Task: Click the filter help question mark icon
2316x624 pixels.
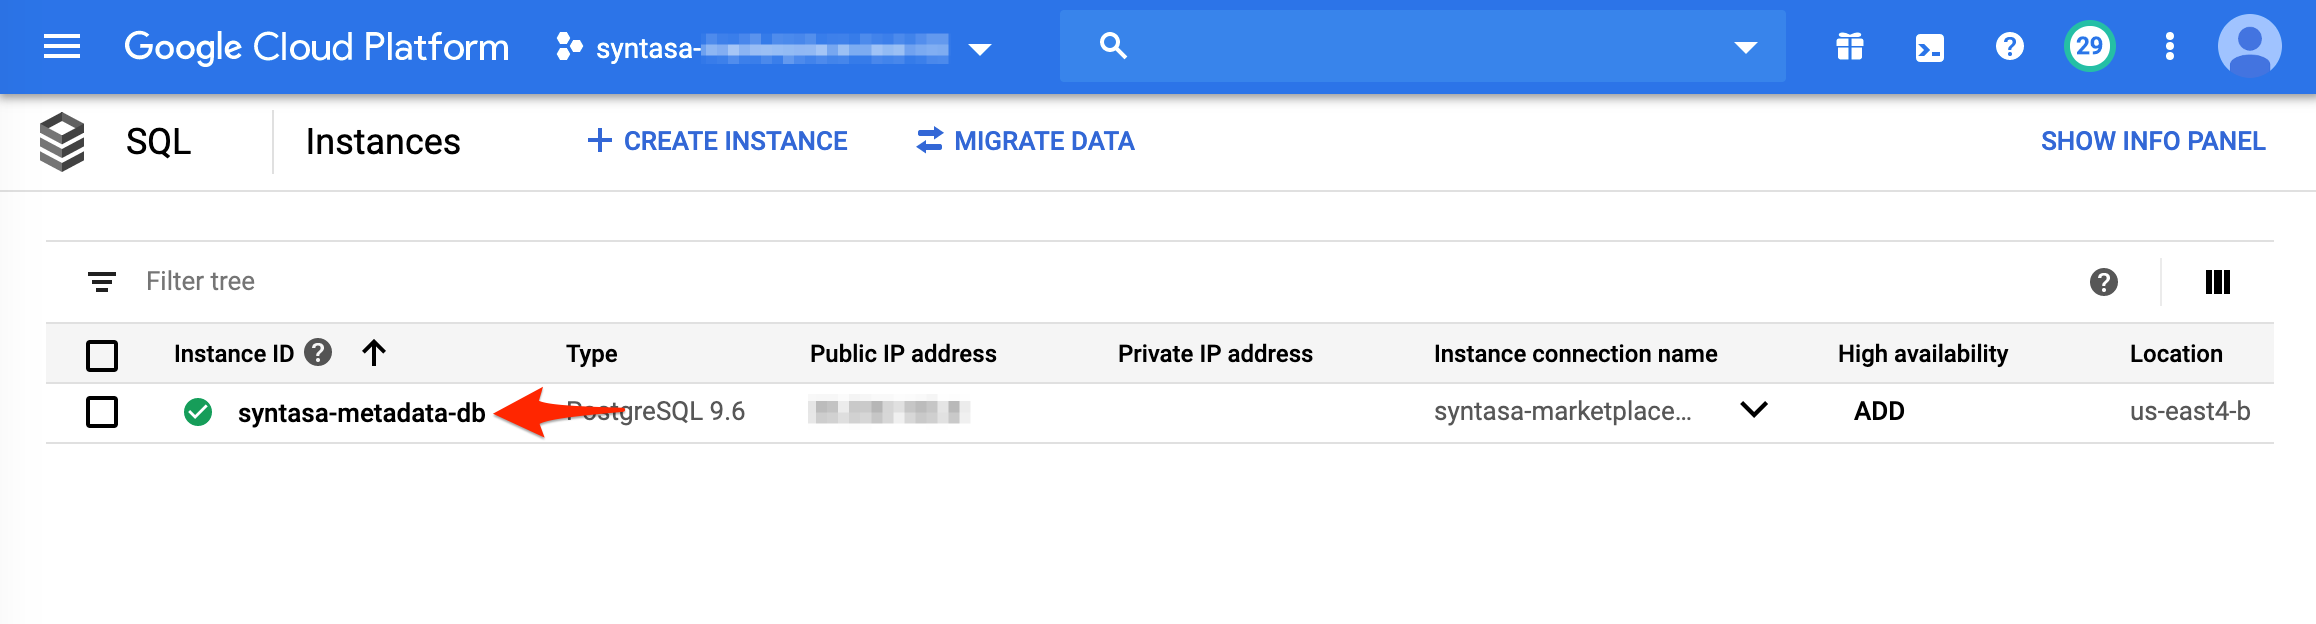Action: (x=2103, y=282)
